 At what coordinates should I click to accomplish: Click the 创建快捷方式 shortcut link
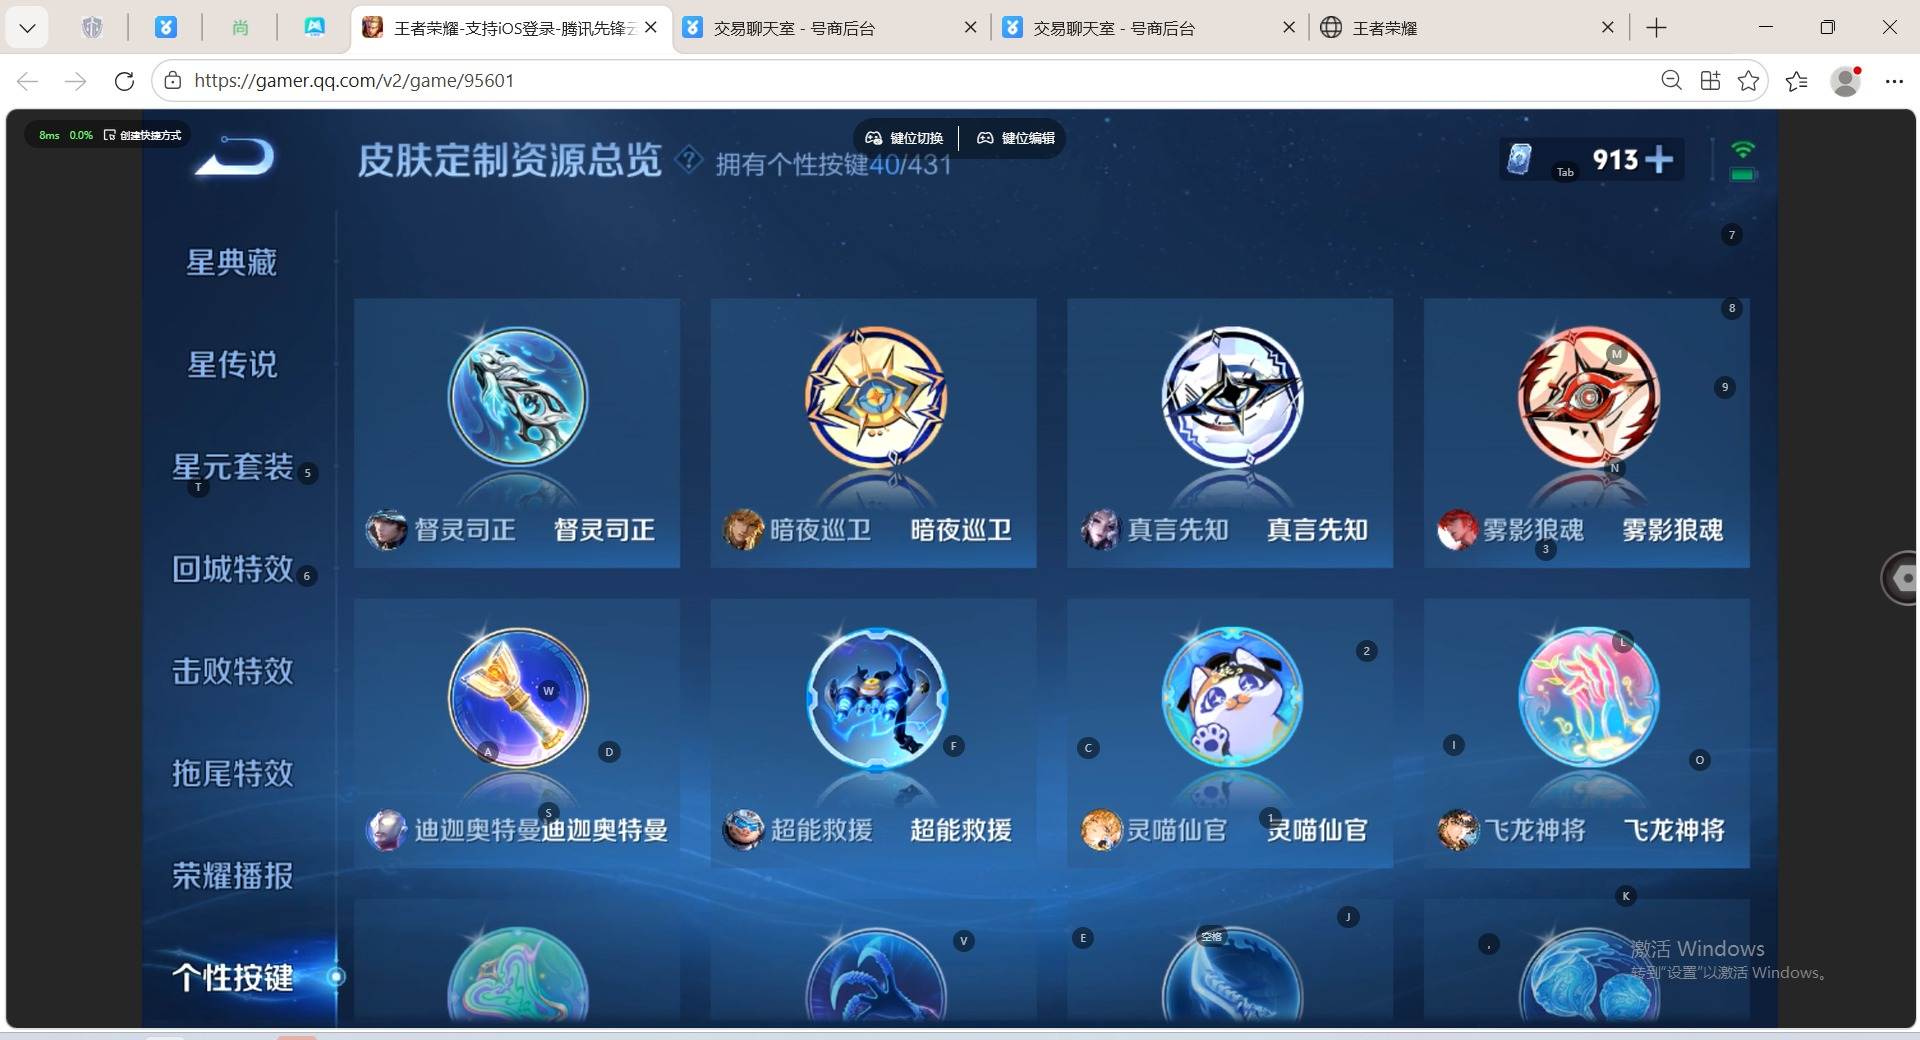[x=143, y=135]
